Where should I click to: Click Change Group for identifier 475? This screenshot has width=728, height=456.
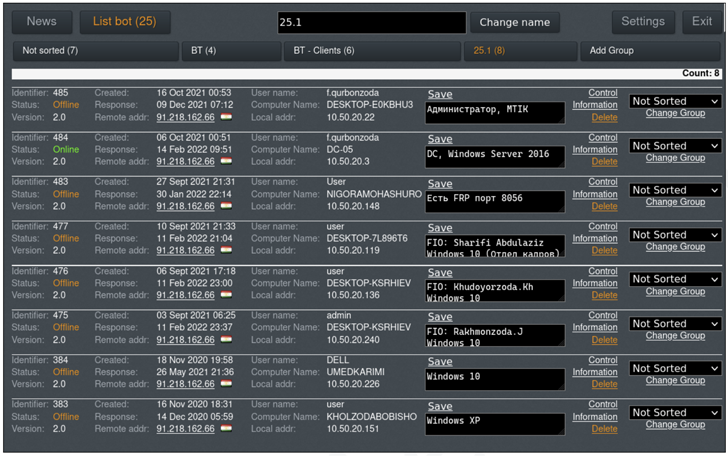(675, 336)
